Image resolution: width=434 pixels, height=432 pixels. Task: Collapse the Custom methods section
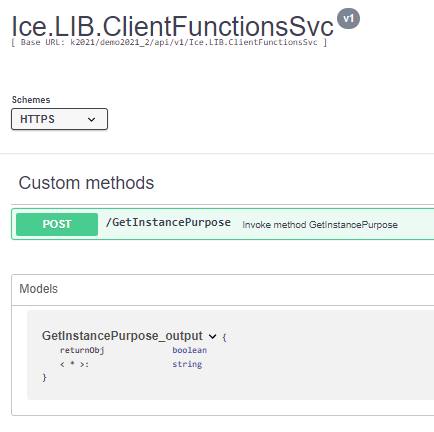coord(86,183)
